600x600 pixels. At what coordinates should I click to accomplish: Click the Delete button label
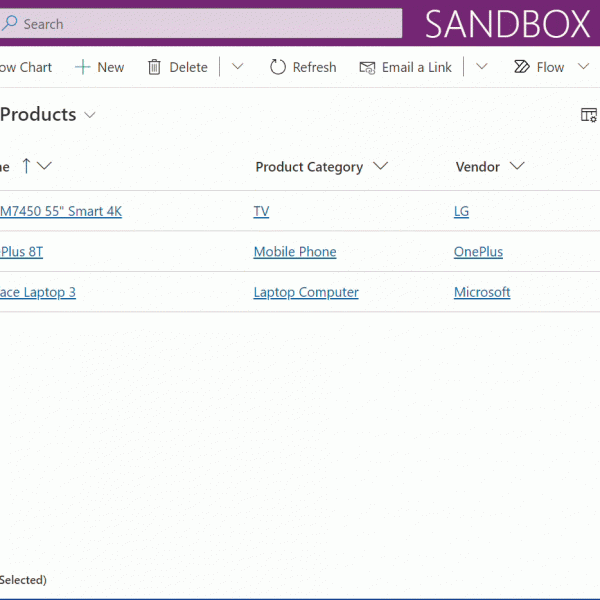(189, 67)
